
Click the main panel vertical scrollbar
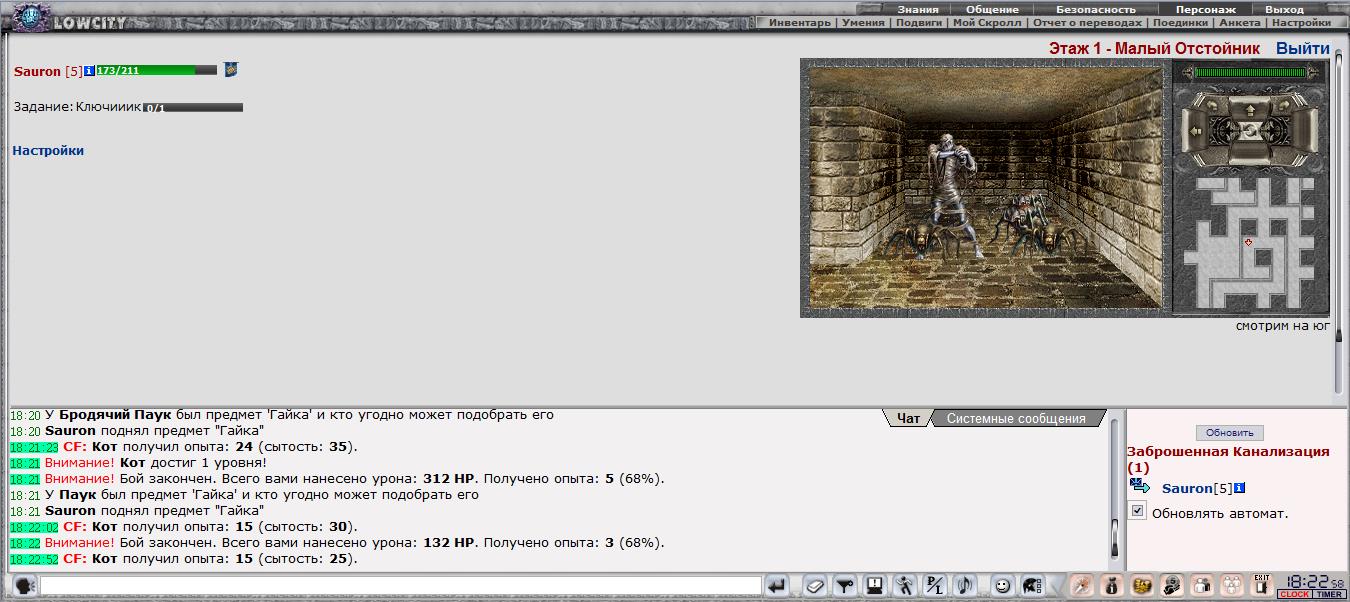[1339, 220]
